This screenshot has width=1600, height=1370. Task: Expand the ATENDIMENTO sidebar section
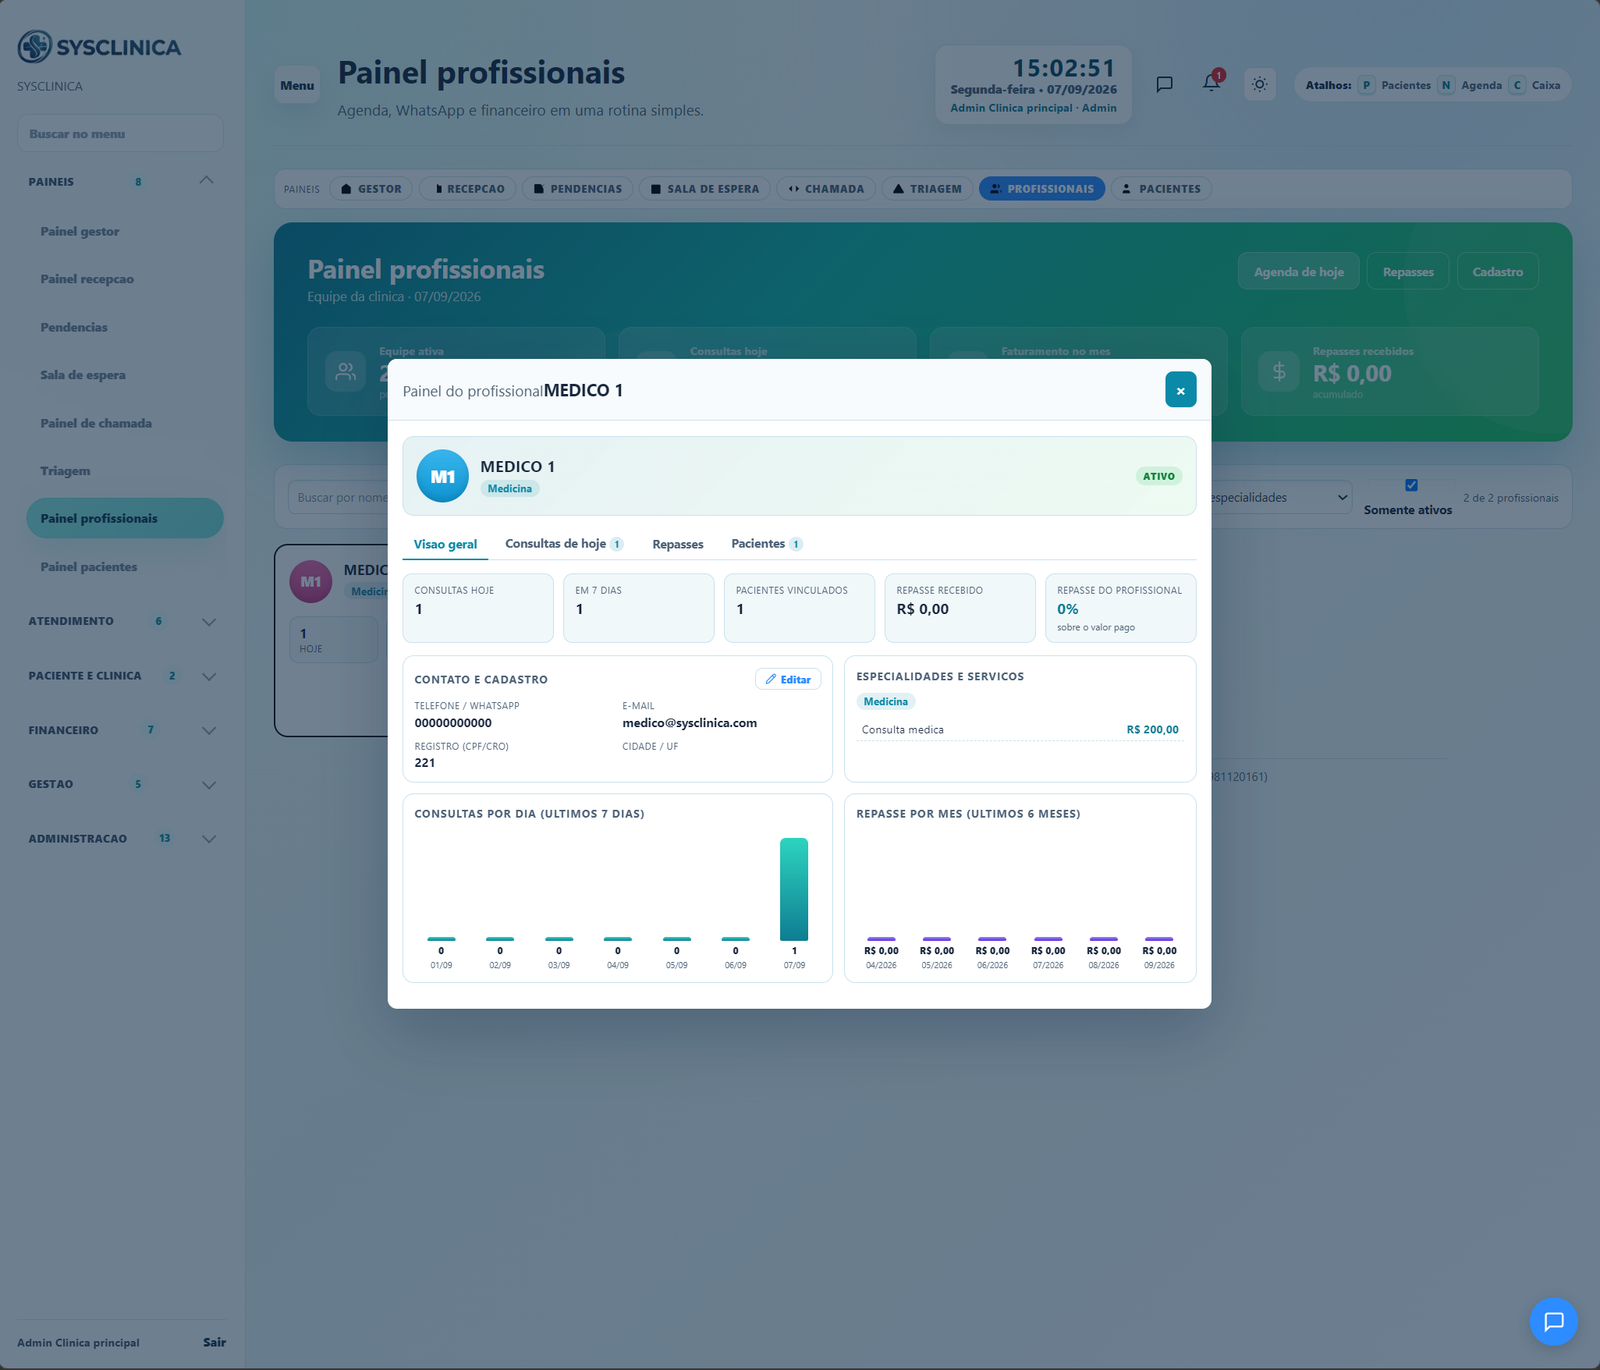coord(209,622)
